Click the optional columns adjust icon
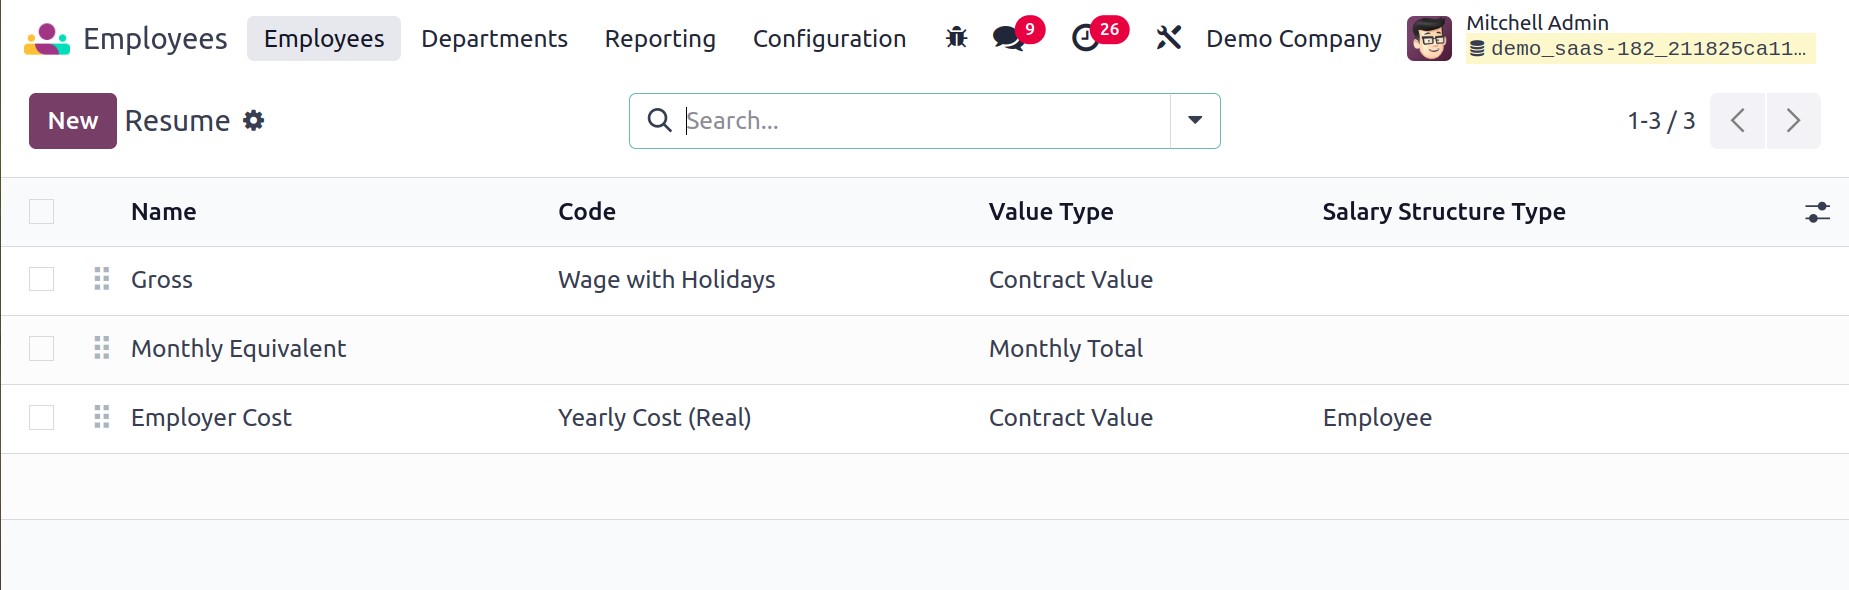This screenshot has width=1849, height=590. pos(1817,212)
